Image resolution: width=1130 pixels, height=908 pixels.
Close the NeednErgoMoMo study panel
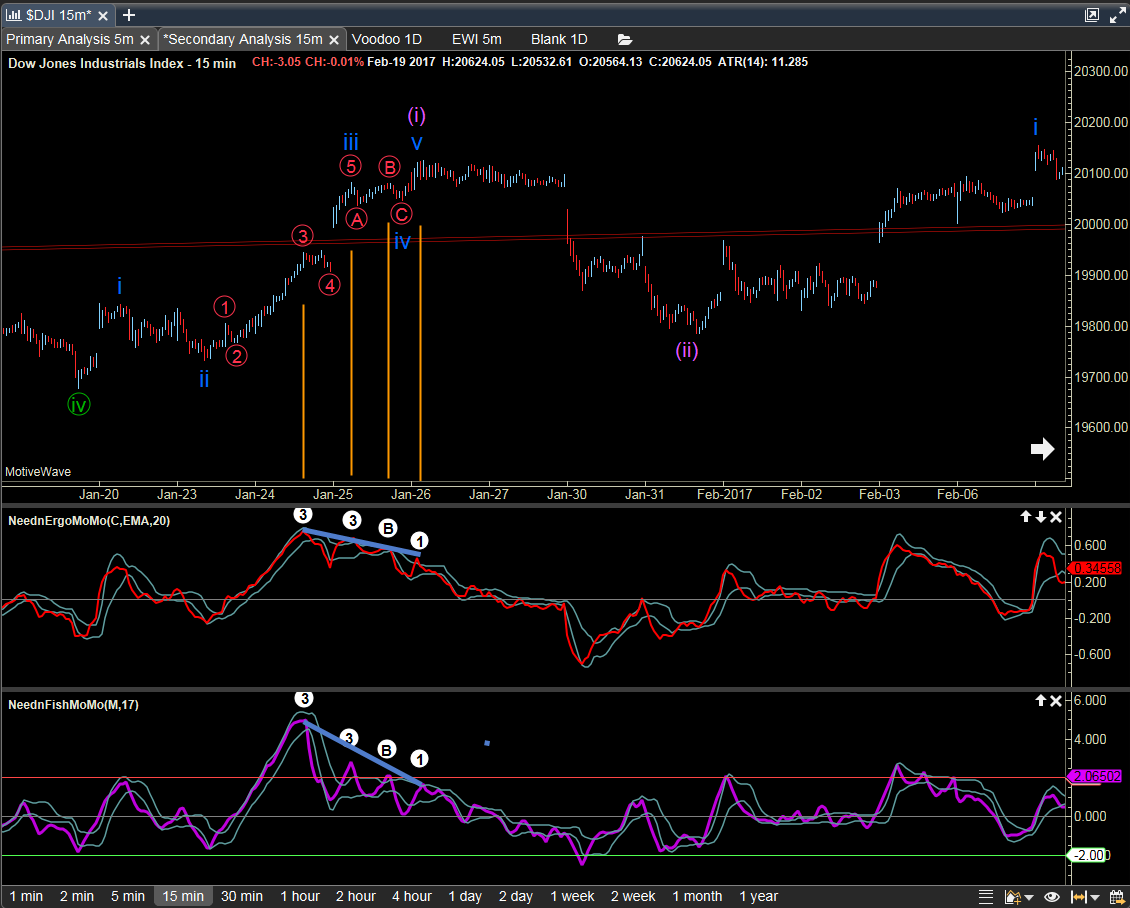[1056, 517]
